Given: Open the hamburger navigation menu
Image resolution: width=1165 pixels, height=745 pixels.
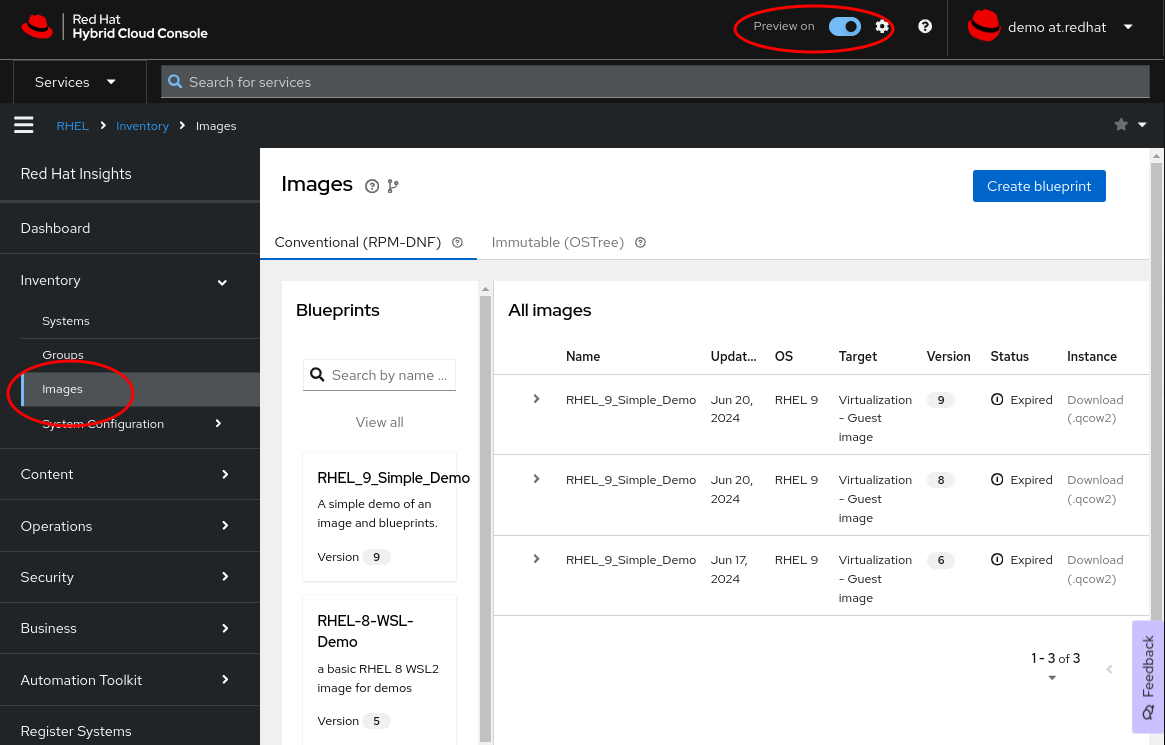Looking at the screenshot, I should 24,125.
